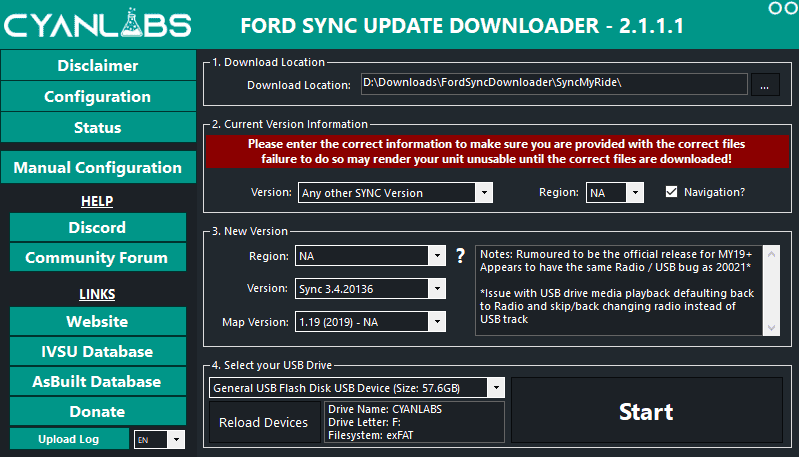This screenshot has height=457, width=799.
Task: Click the Drive Letter: F: text
Action: pos(364,422)
